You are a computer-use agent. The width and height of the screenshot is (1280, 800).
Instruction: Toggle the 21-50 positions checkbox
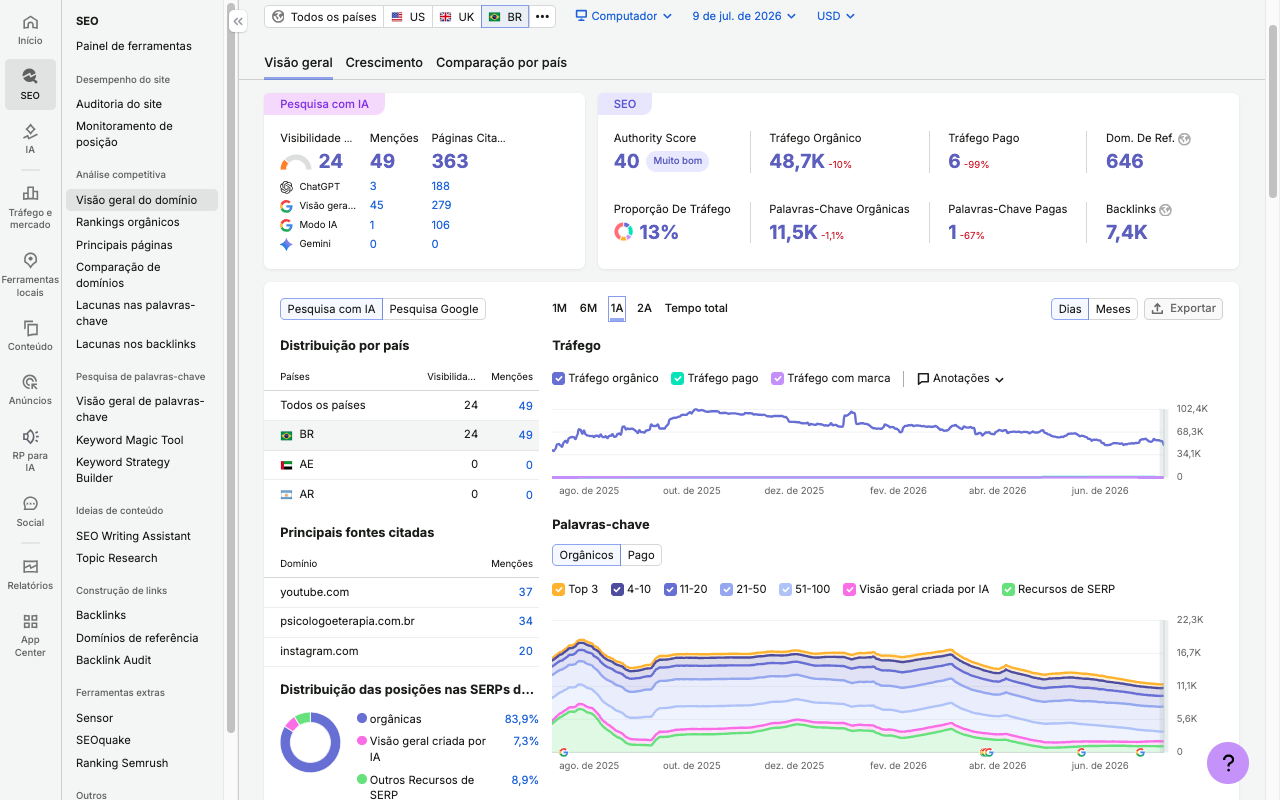[726, 590]
